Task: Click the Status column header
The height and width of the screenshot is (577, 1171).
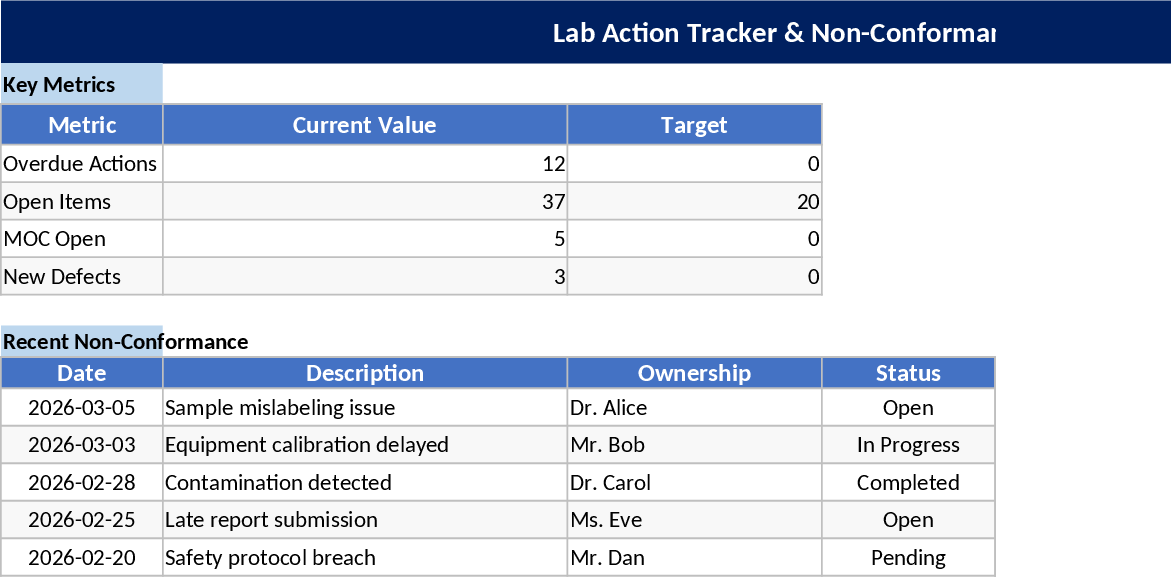Action: click(908, 373)
